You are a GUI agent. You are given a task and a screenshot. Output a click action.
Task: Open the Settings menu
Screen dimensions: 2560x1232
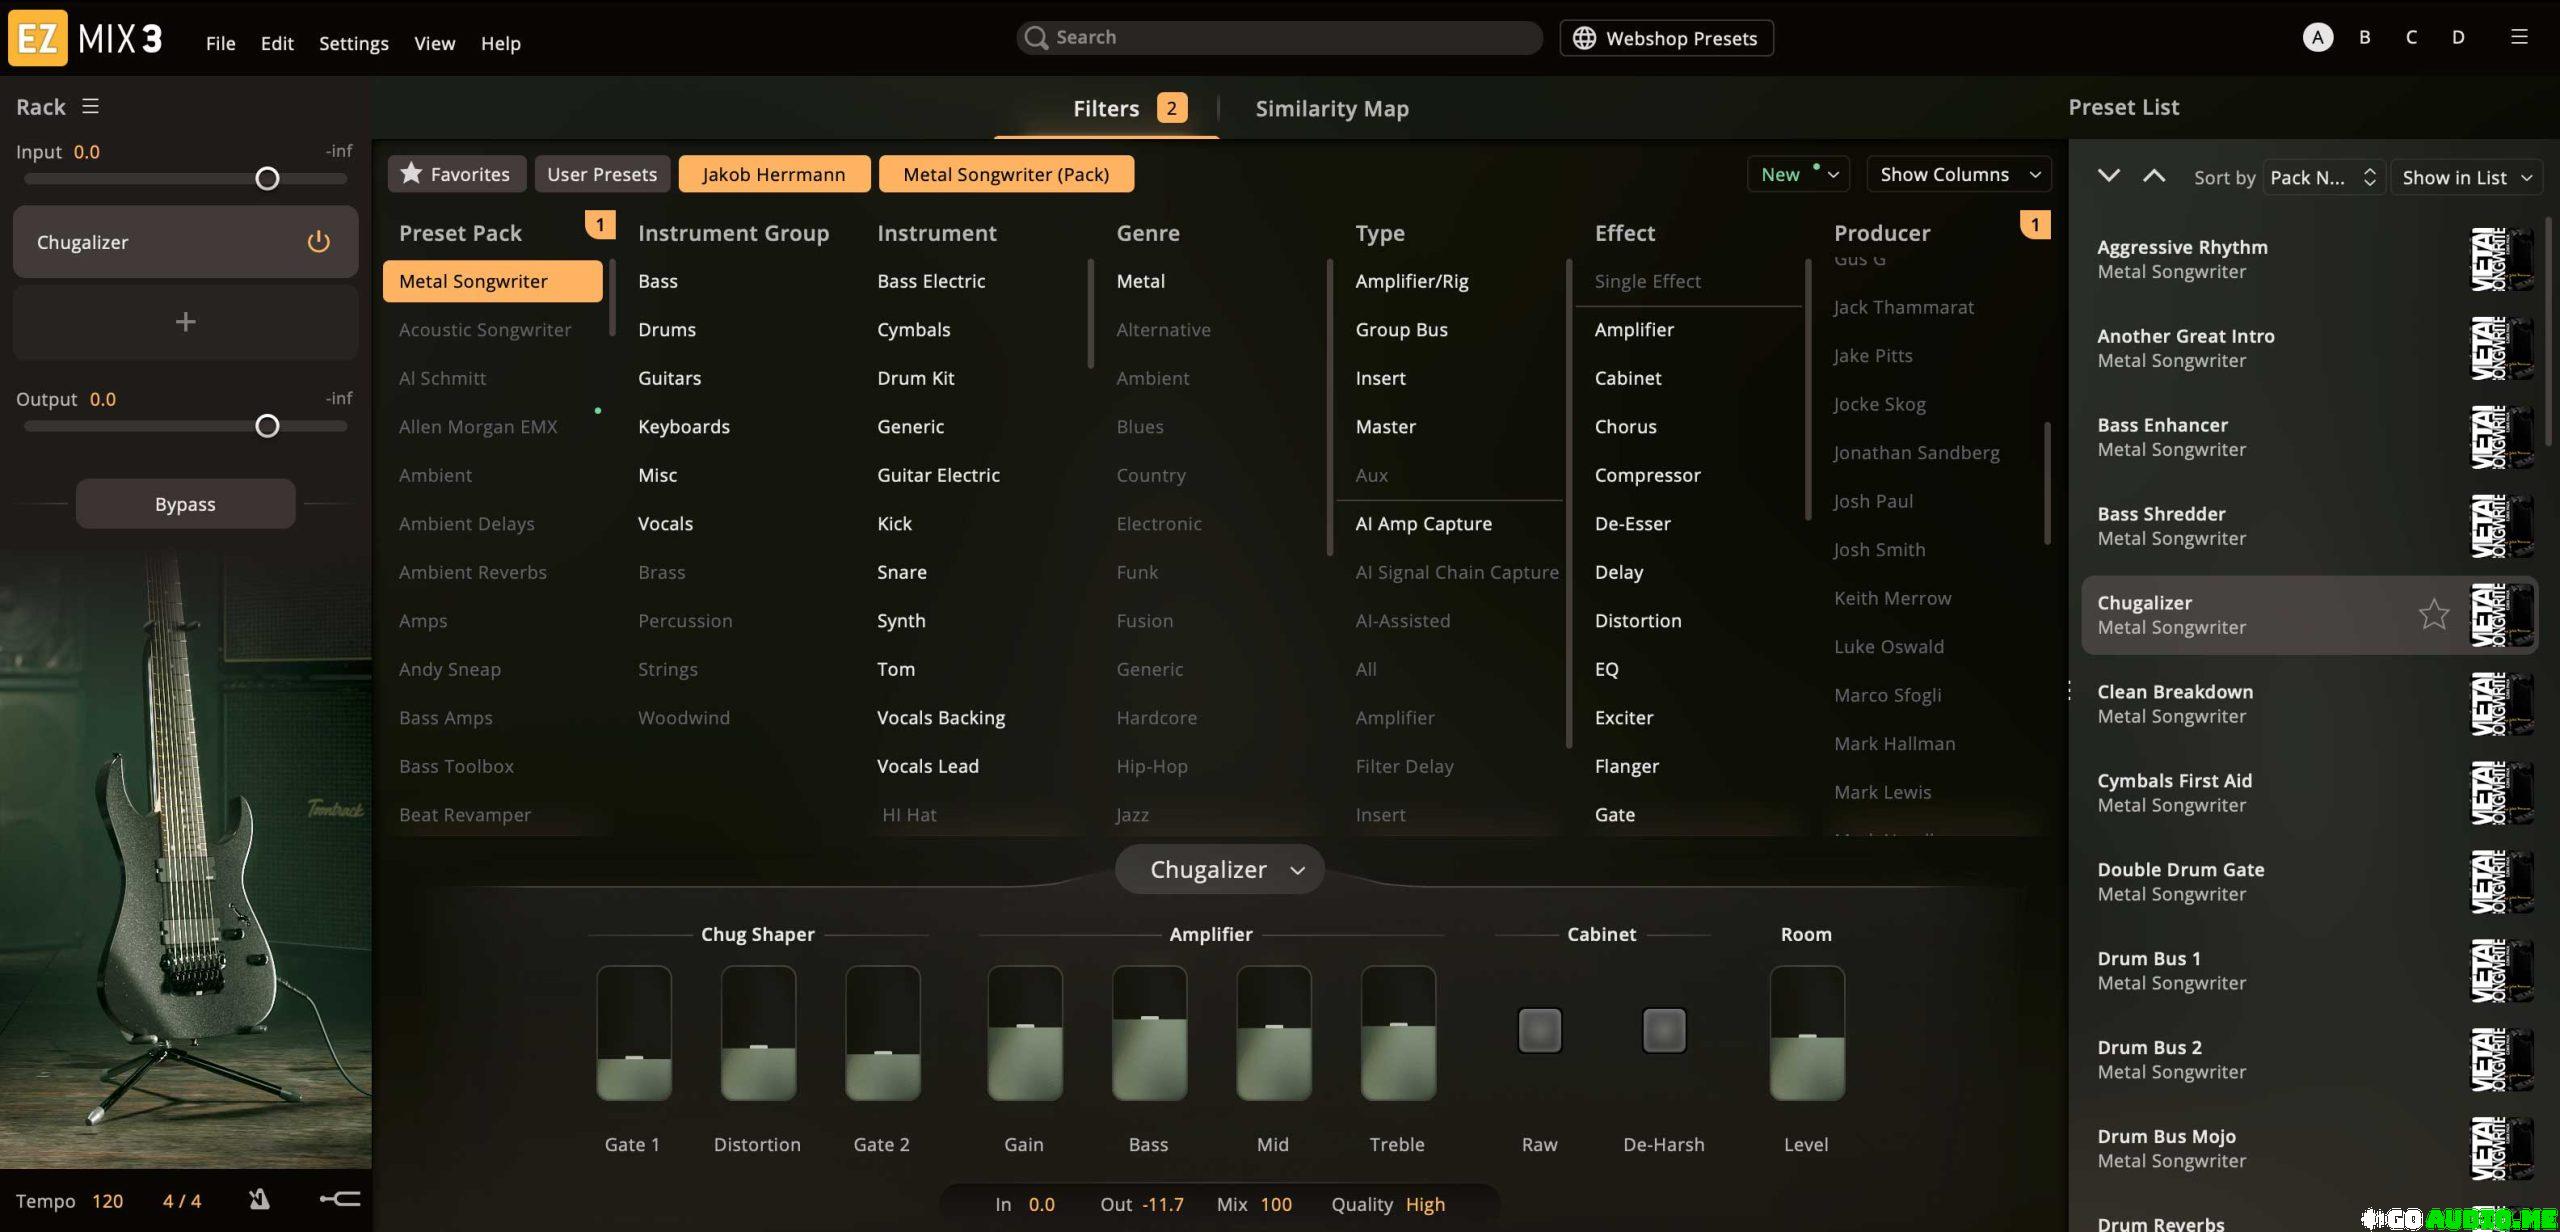(x=353, y=43)
